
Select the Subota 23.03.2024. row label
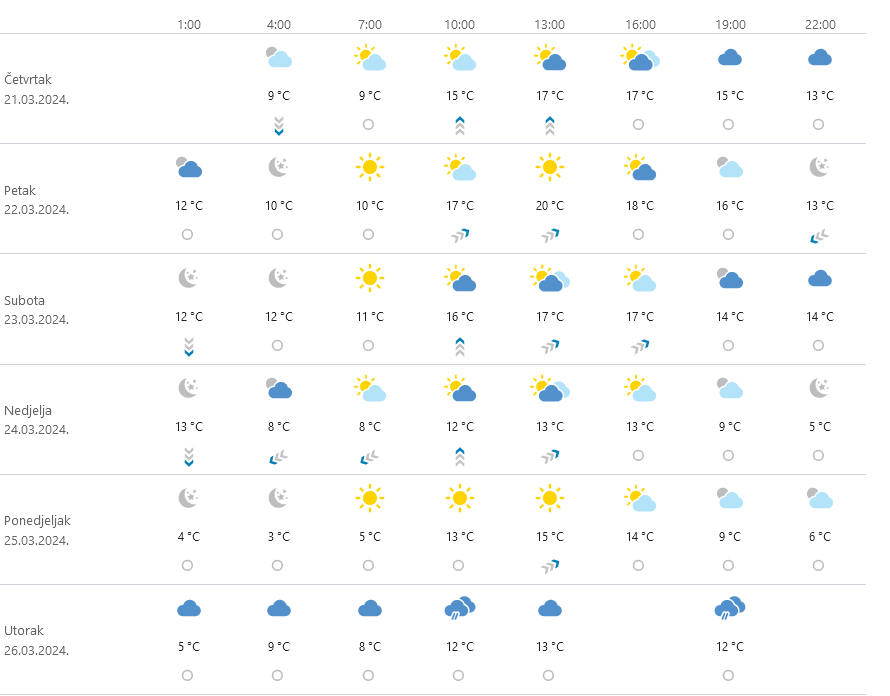38,309
